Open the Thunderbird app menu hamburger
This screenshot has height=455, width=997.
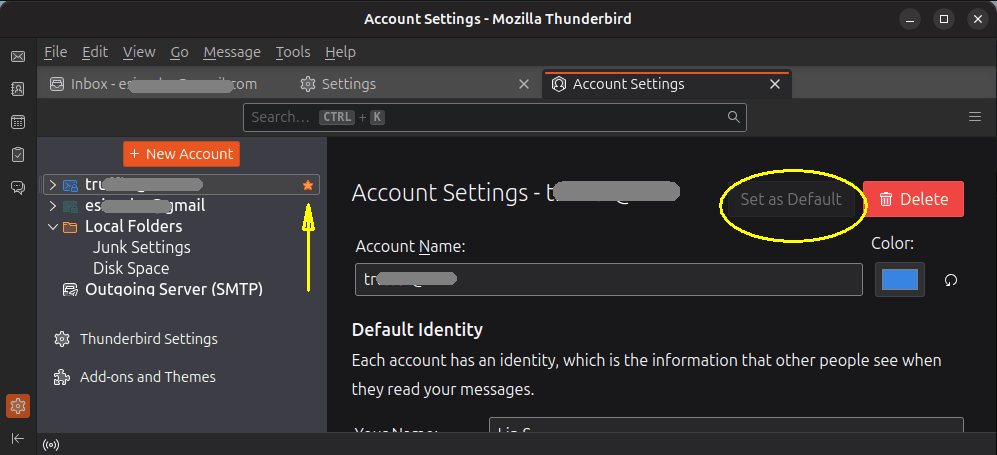coord(975,117)
